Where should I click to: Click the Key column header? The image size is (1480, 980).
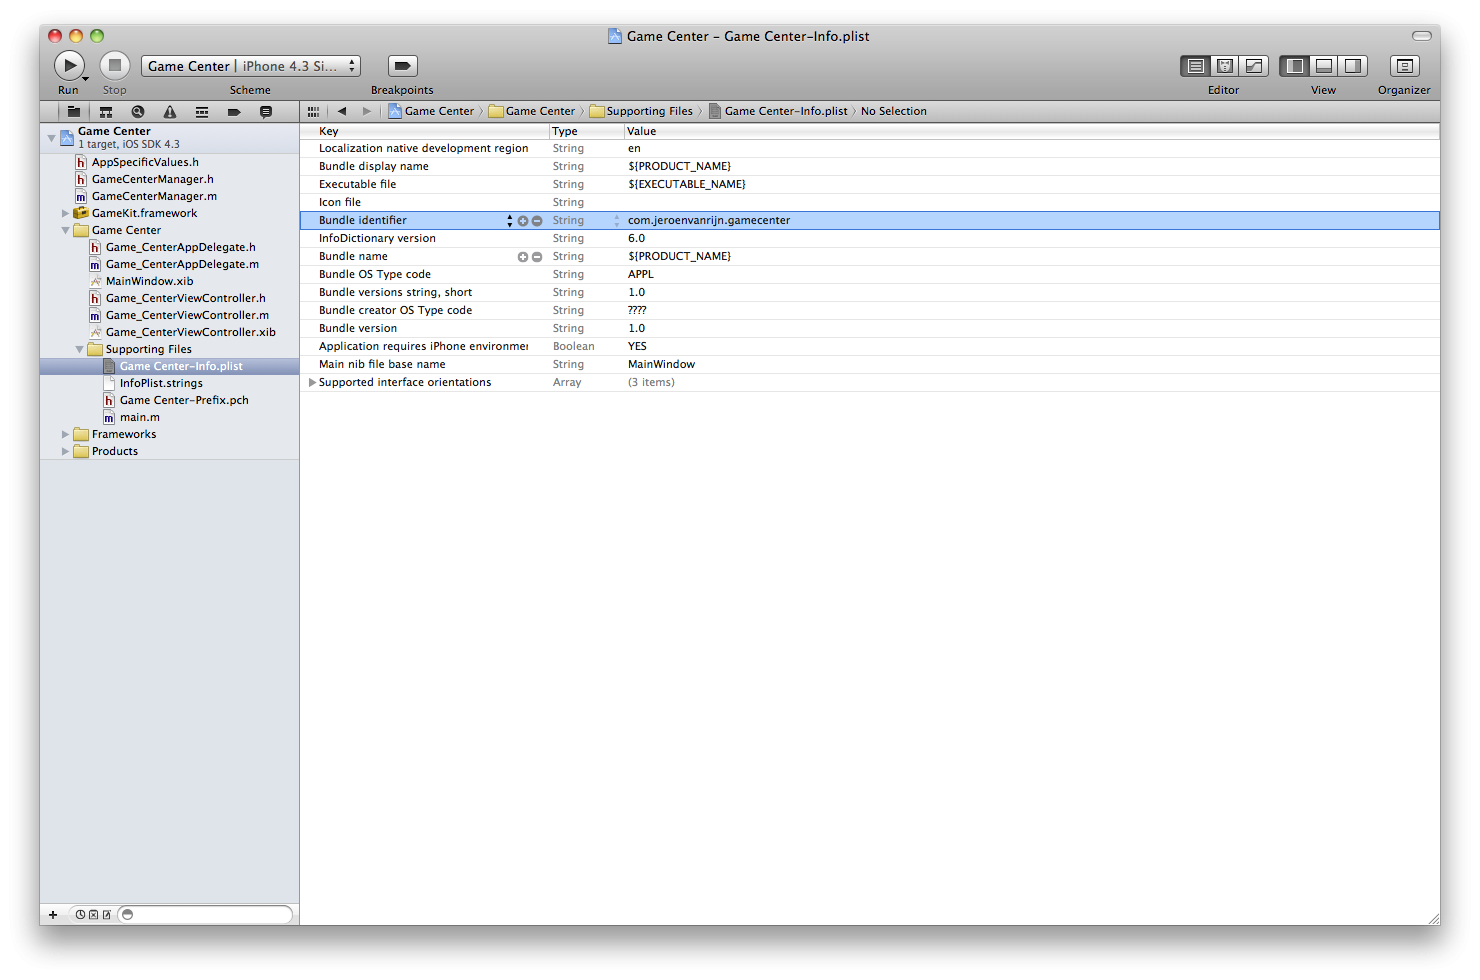point(425,131)
